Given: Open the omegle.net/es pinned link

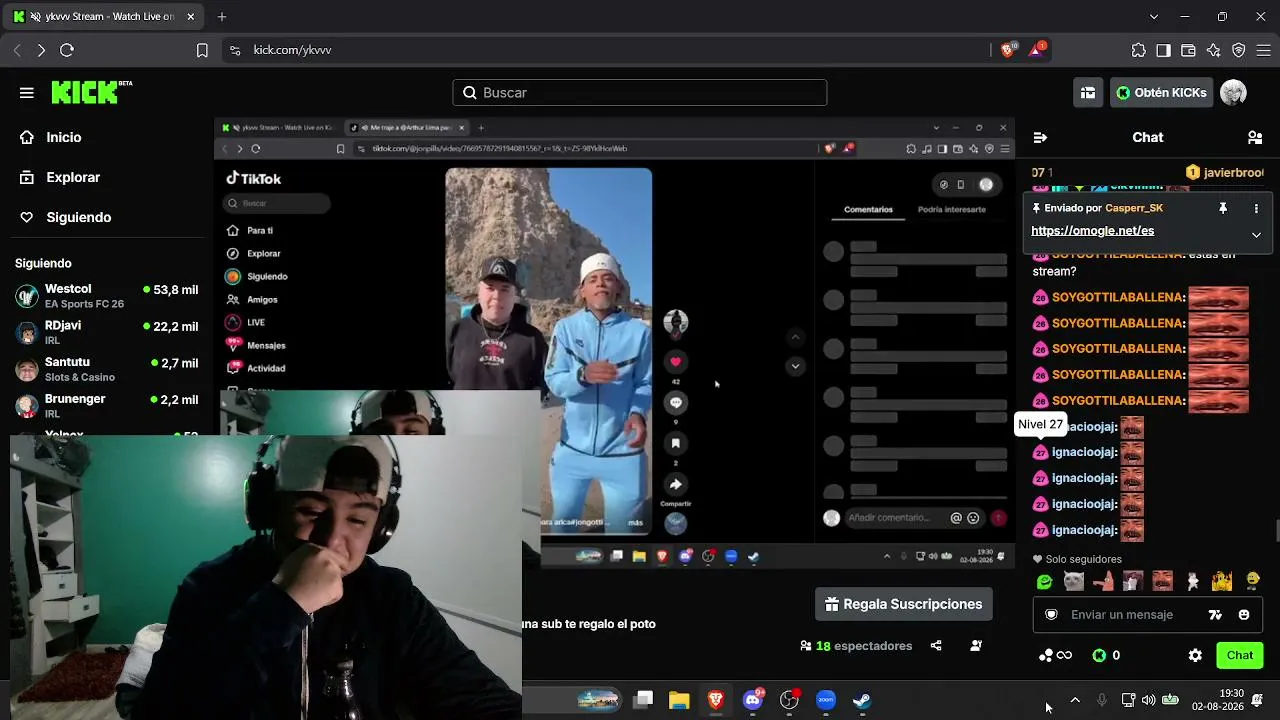Looking at the screenshot, I should (1092, 231).
